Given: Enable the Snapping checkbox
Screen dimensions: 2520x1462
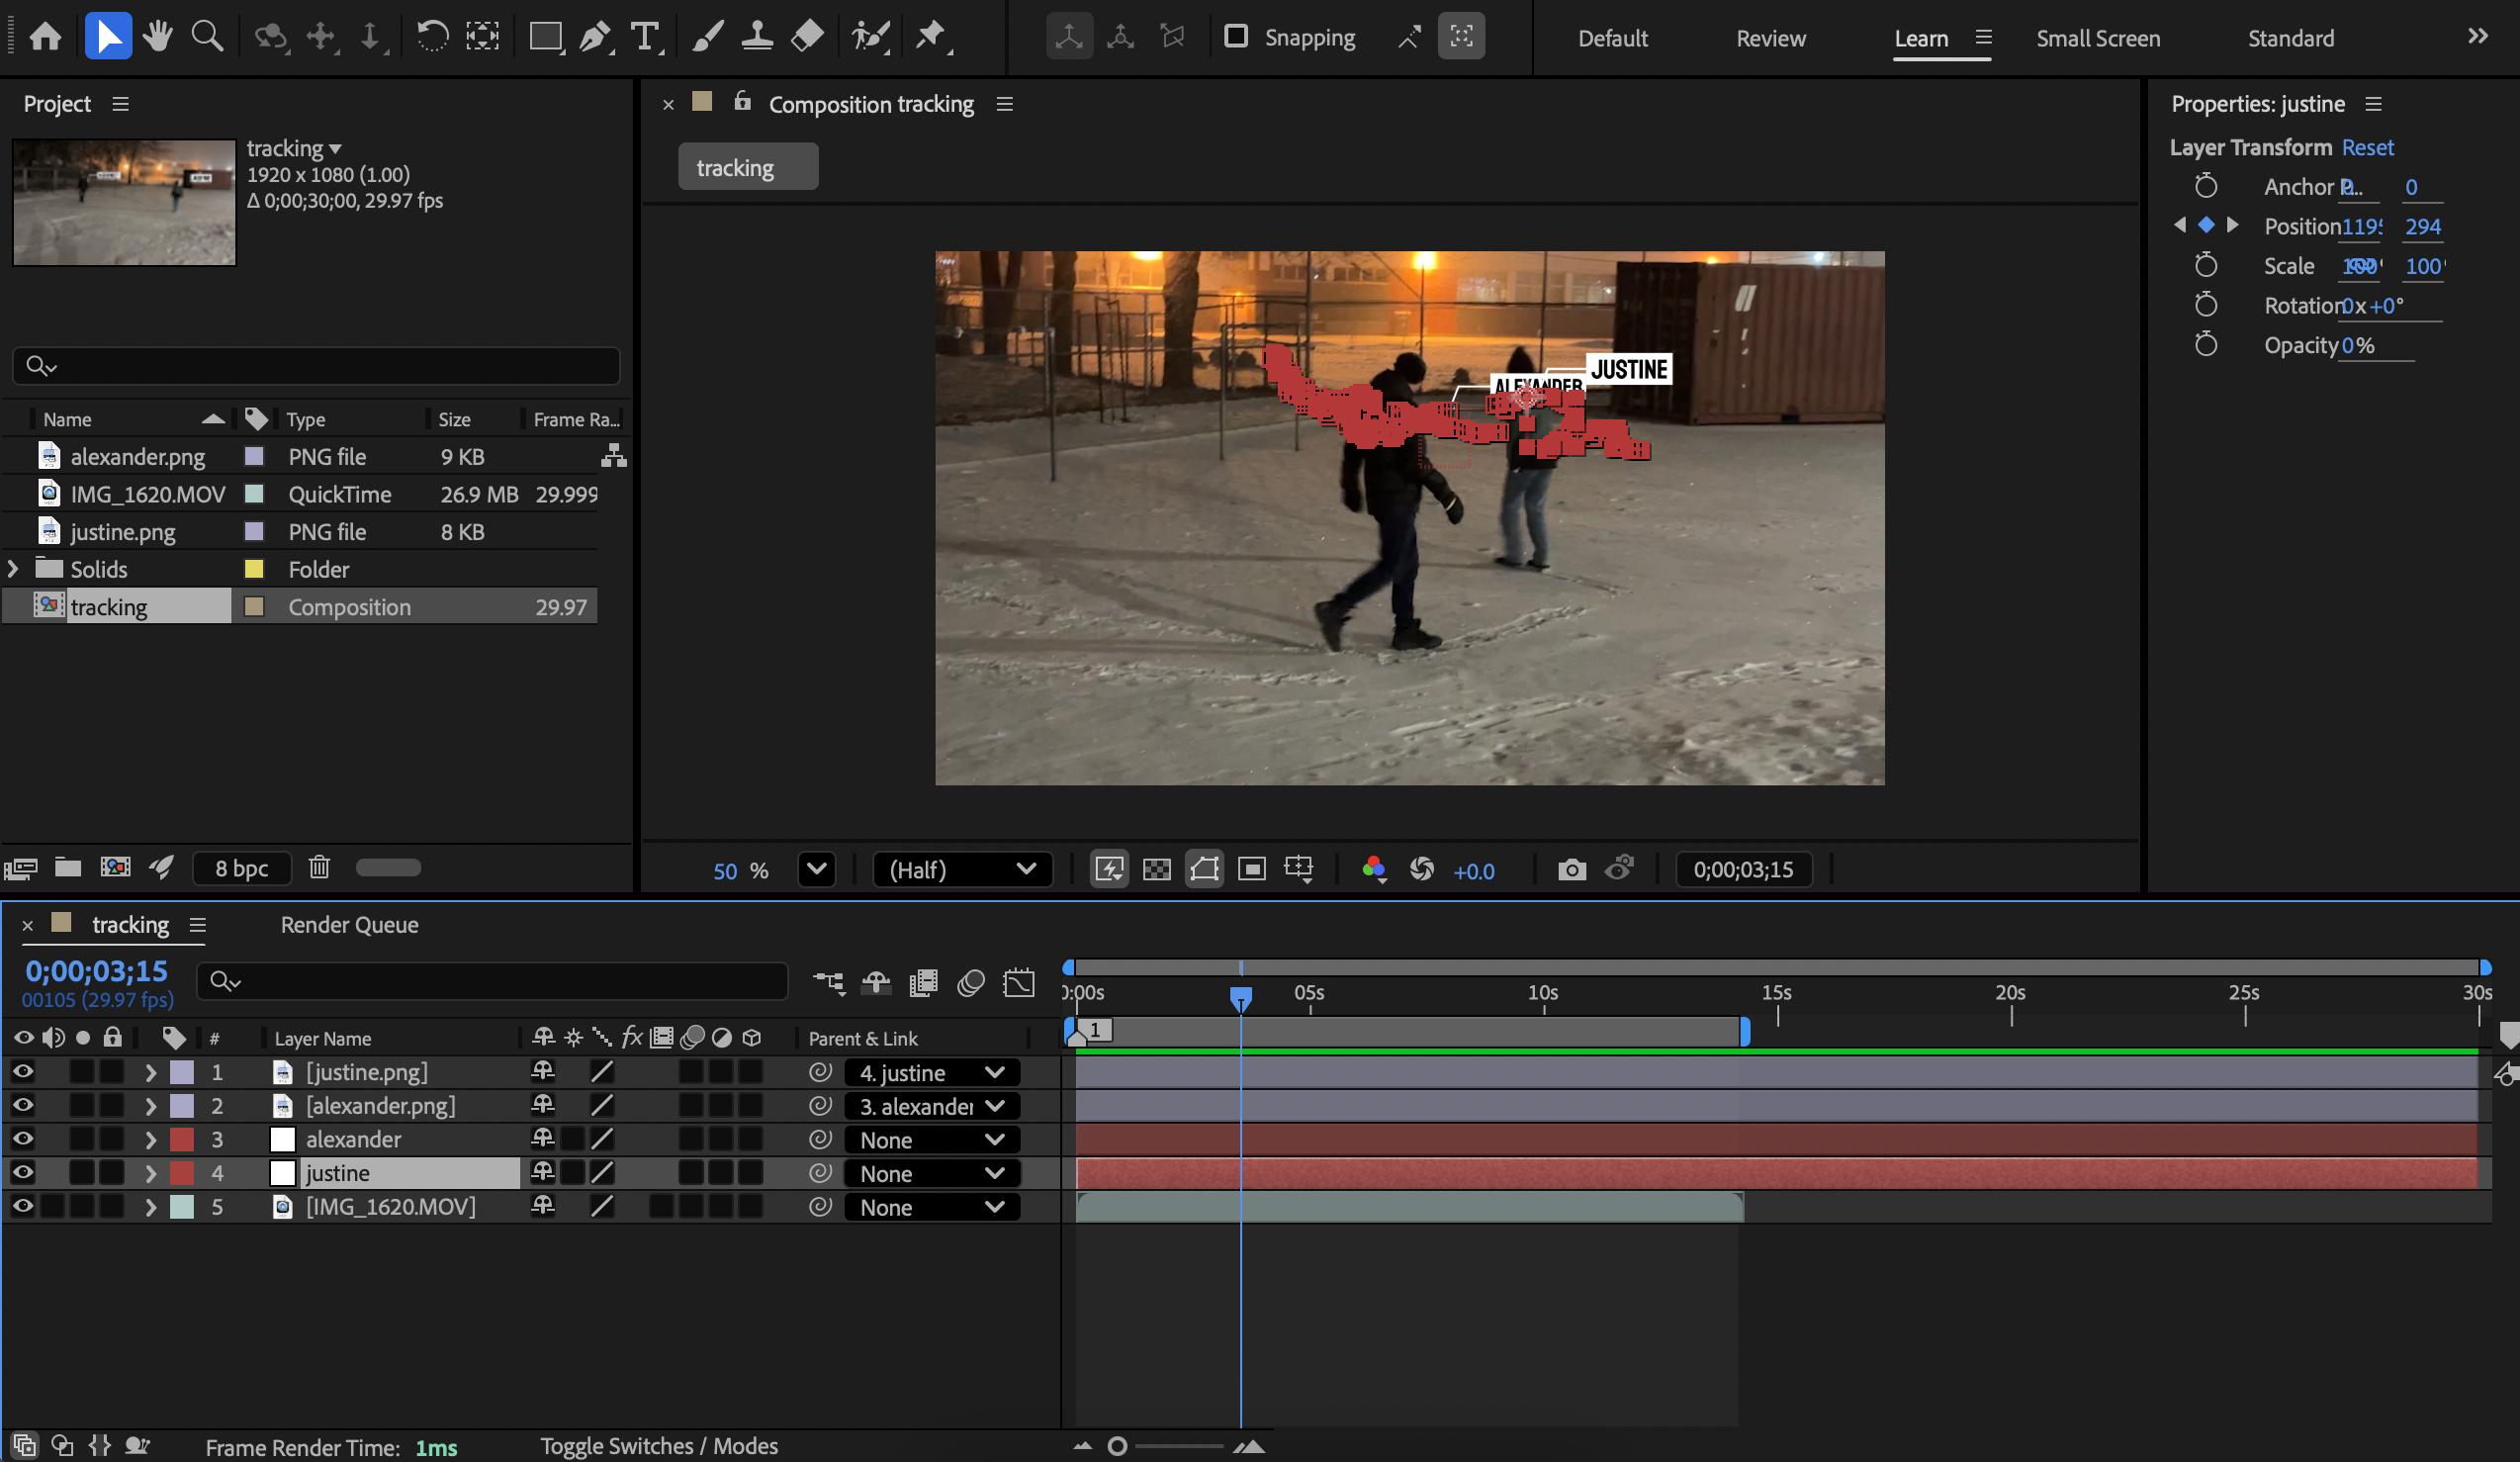Looking at the screenshot, I should pyautogui.click(x=1236, y=37).
